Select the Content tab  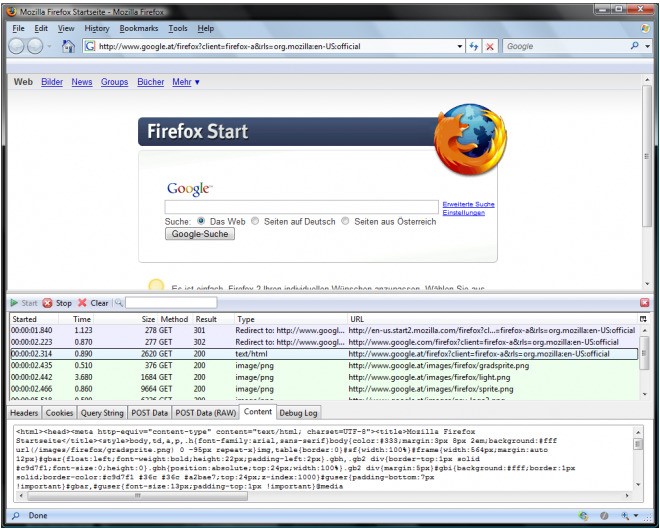(258, 412)
